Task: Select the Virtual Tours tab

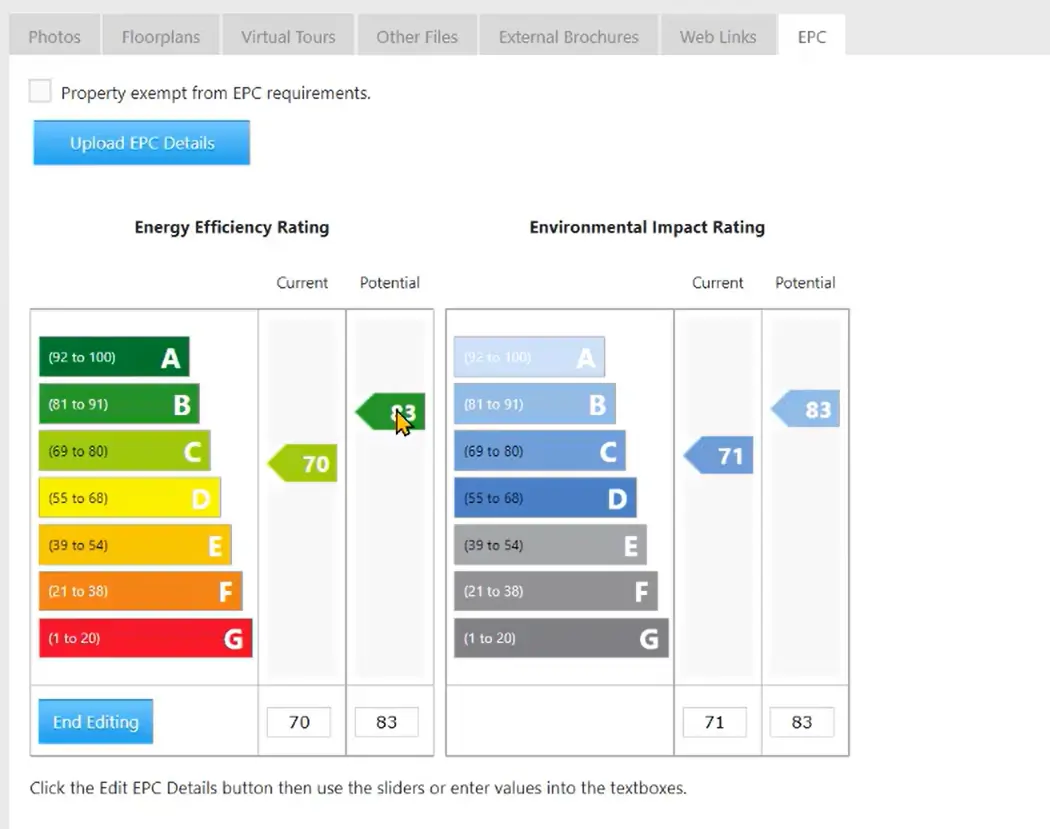Action: 288,37
